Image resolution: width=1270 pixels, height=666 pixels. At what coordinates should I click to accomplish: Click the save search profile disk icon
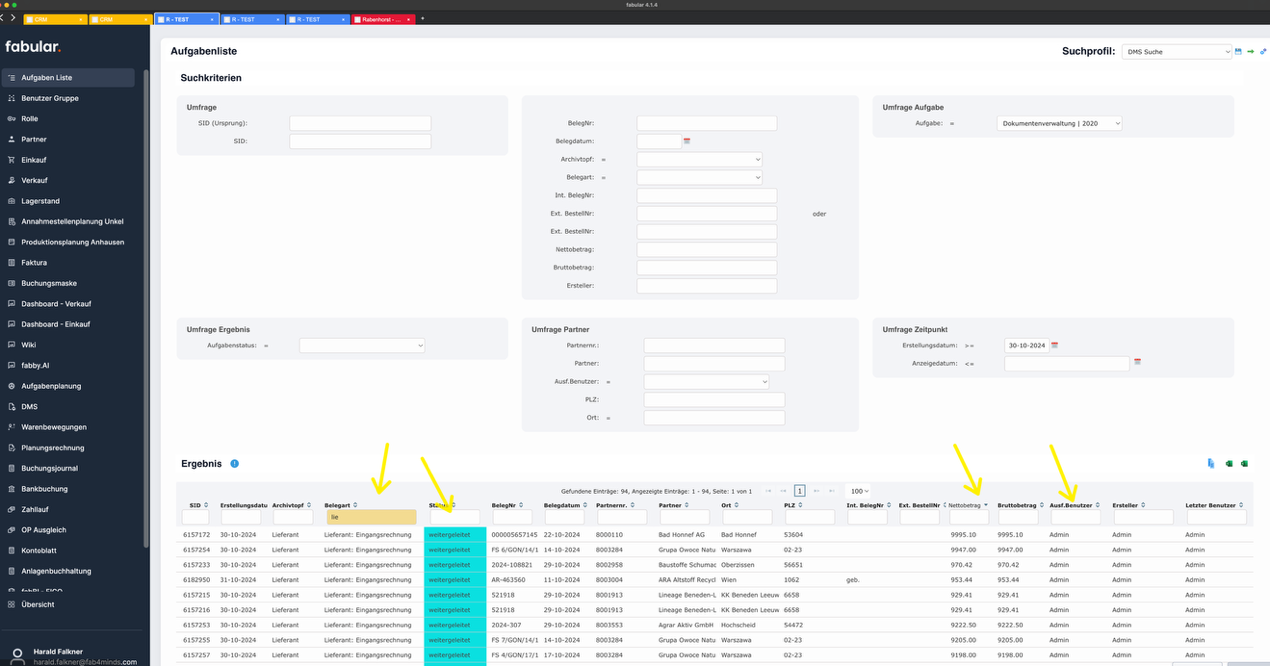pos(1239,51)
